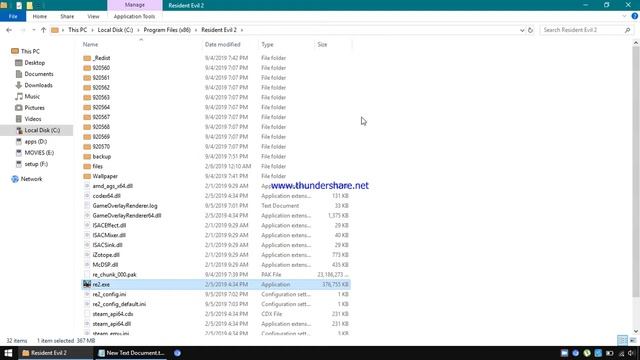Select the 920560 folder icon
The image size is (640, 360).
[87, 68]
